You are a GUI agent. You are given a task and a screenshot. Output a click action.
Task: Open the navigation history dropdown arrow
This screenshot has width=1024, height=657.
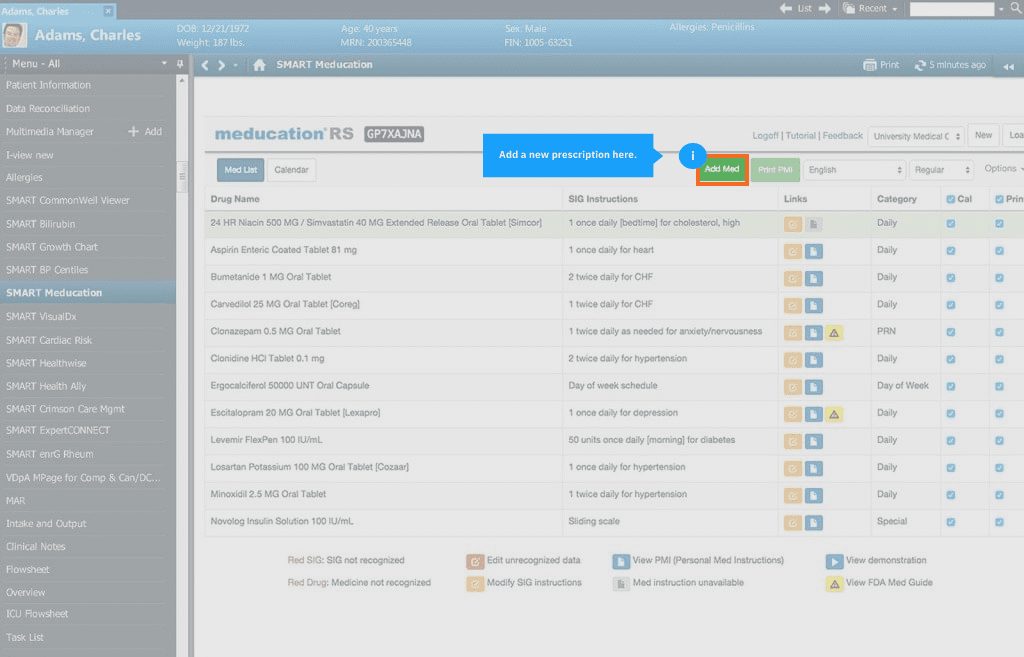[x=236, y=65]
